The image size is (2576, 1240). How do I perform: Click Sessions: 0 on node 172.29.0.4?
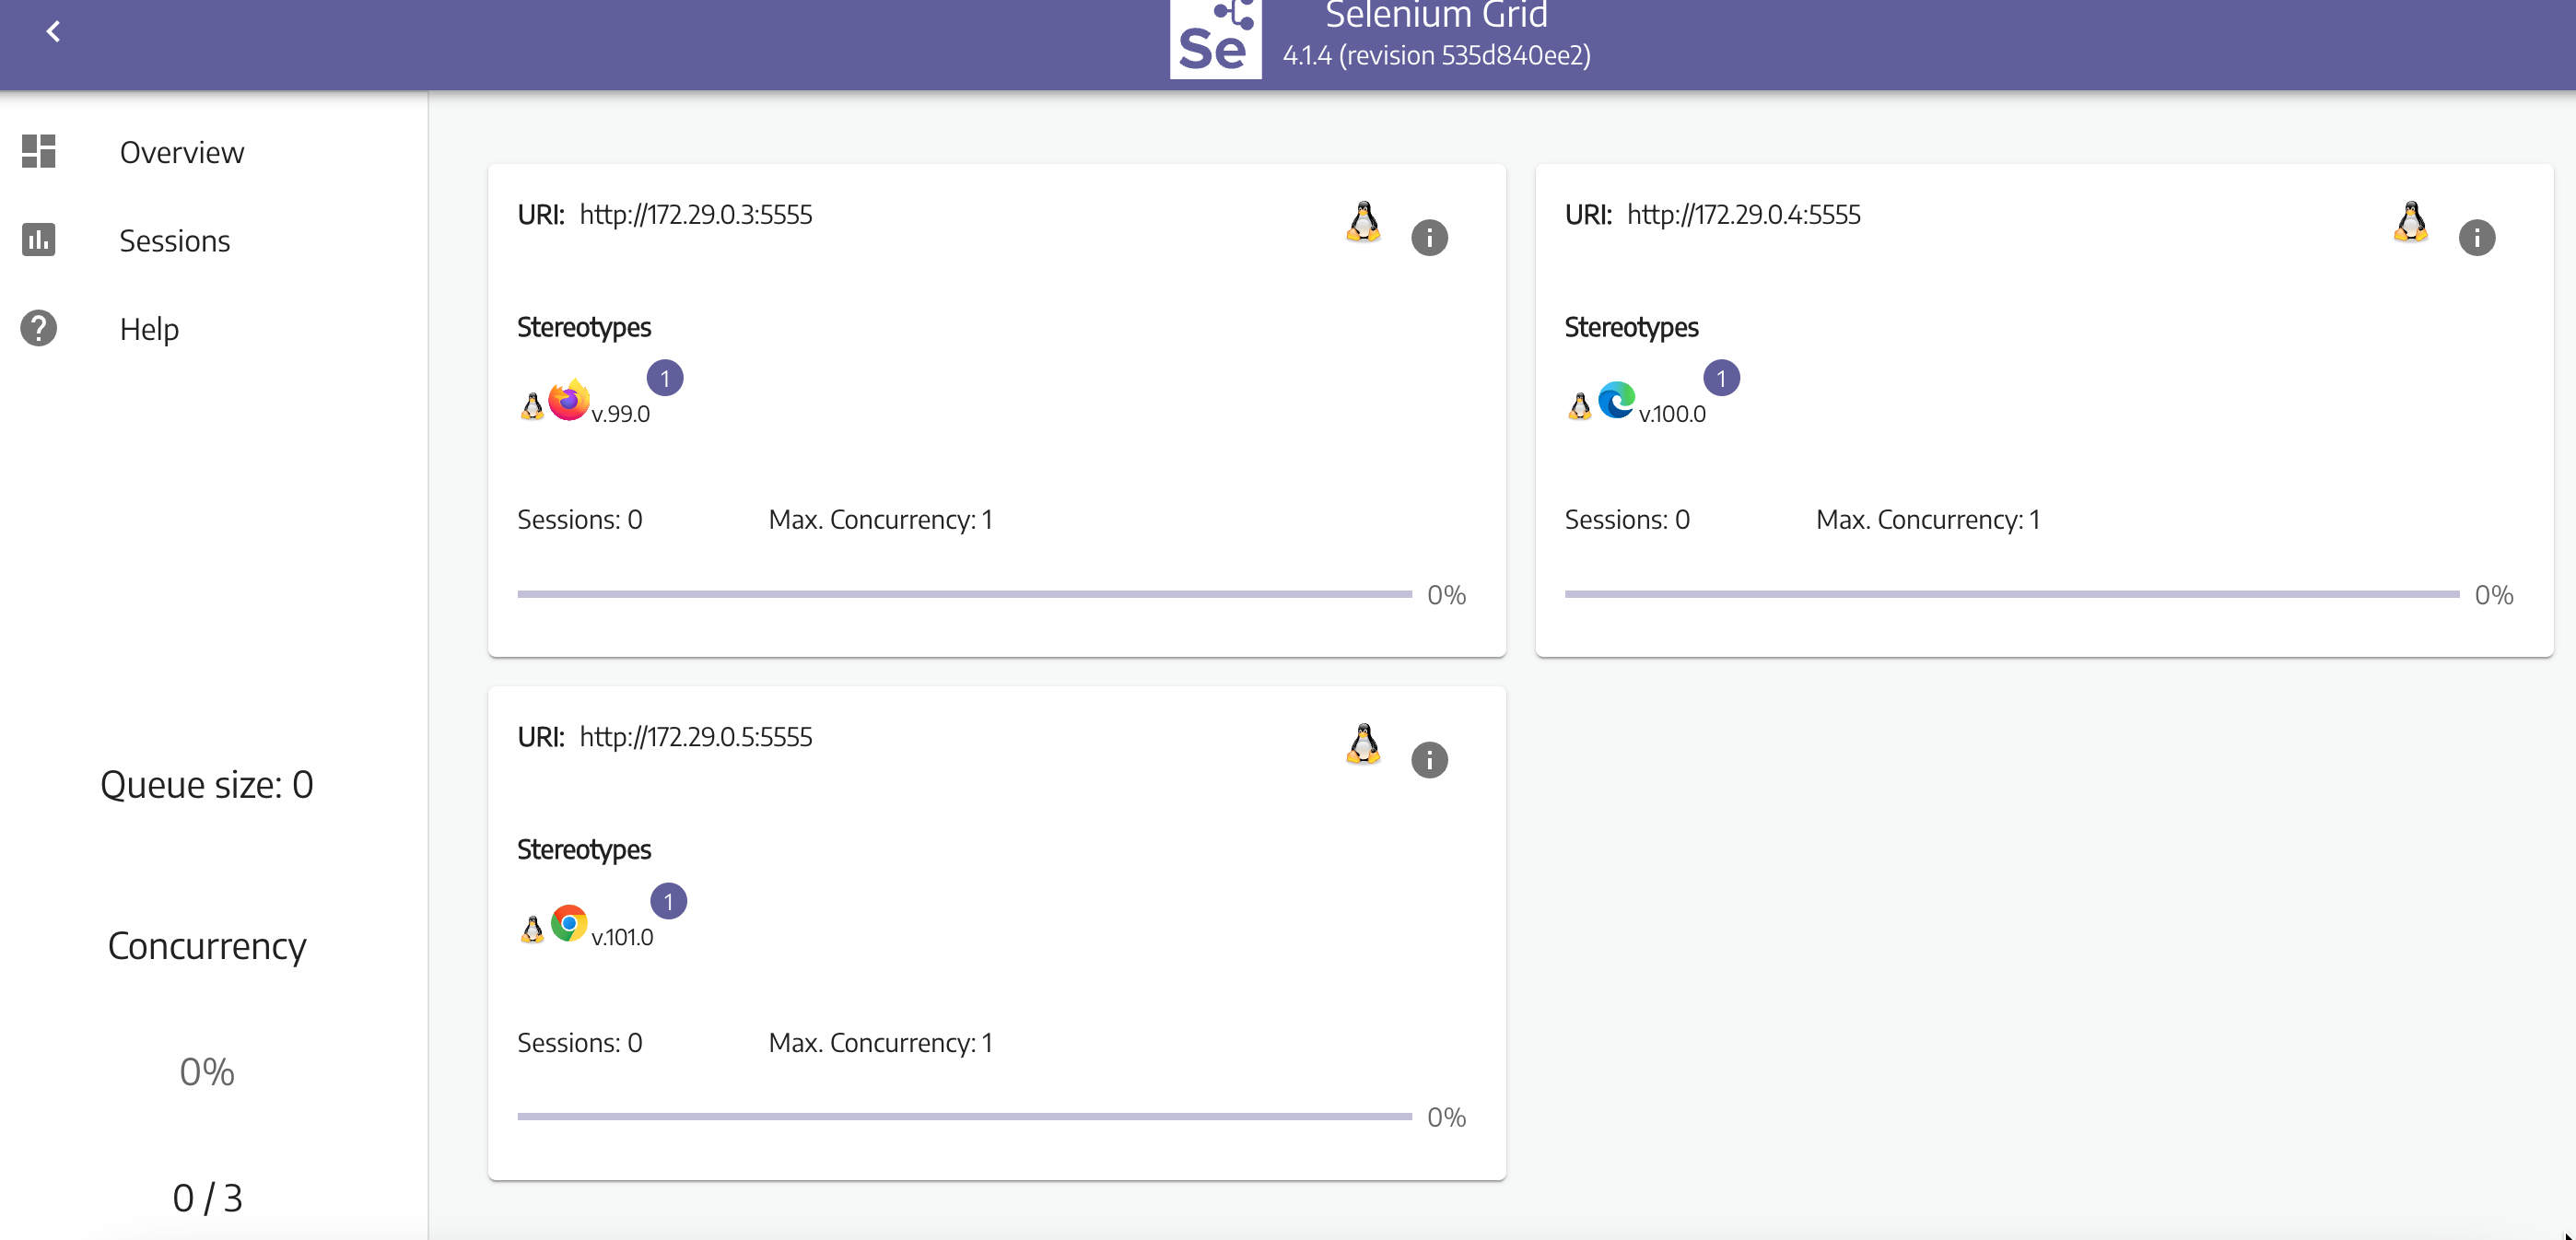pos(1627,520)
